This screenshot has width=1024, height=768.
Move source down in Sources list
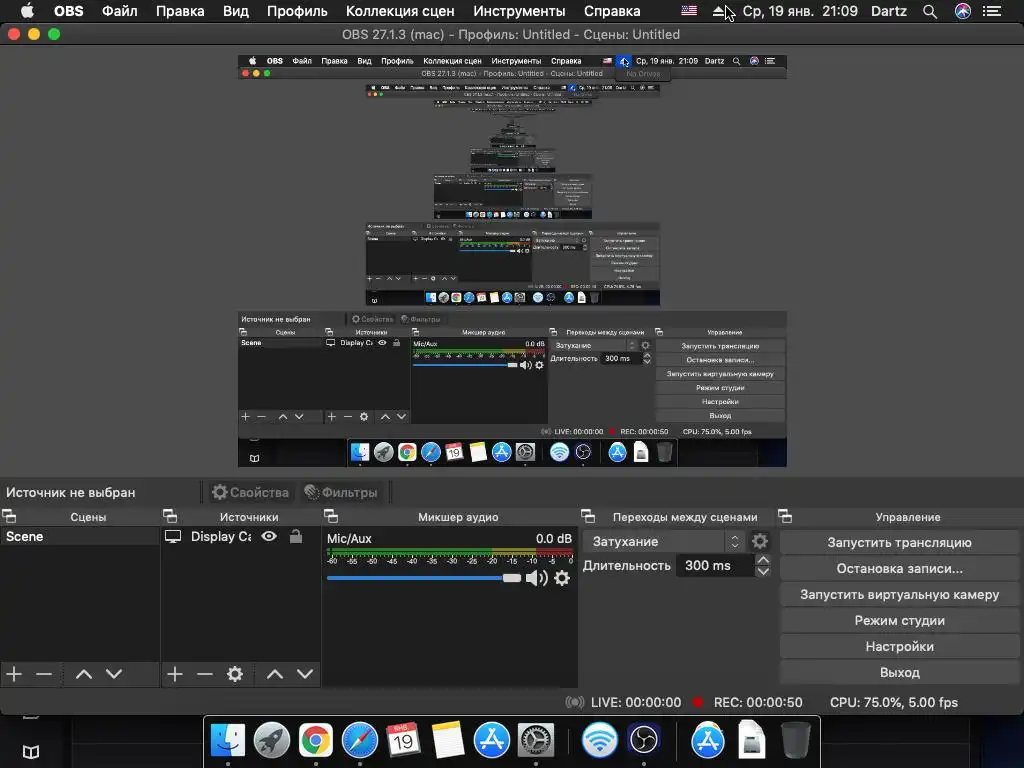click(x=305, y=674)
